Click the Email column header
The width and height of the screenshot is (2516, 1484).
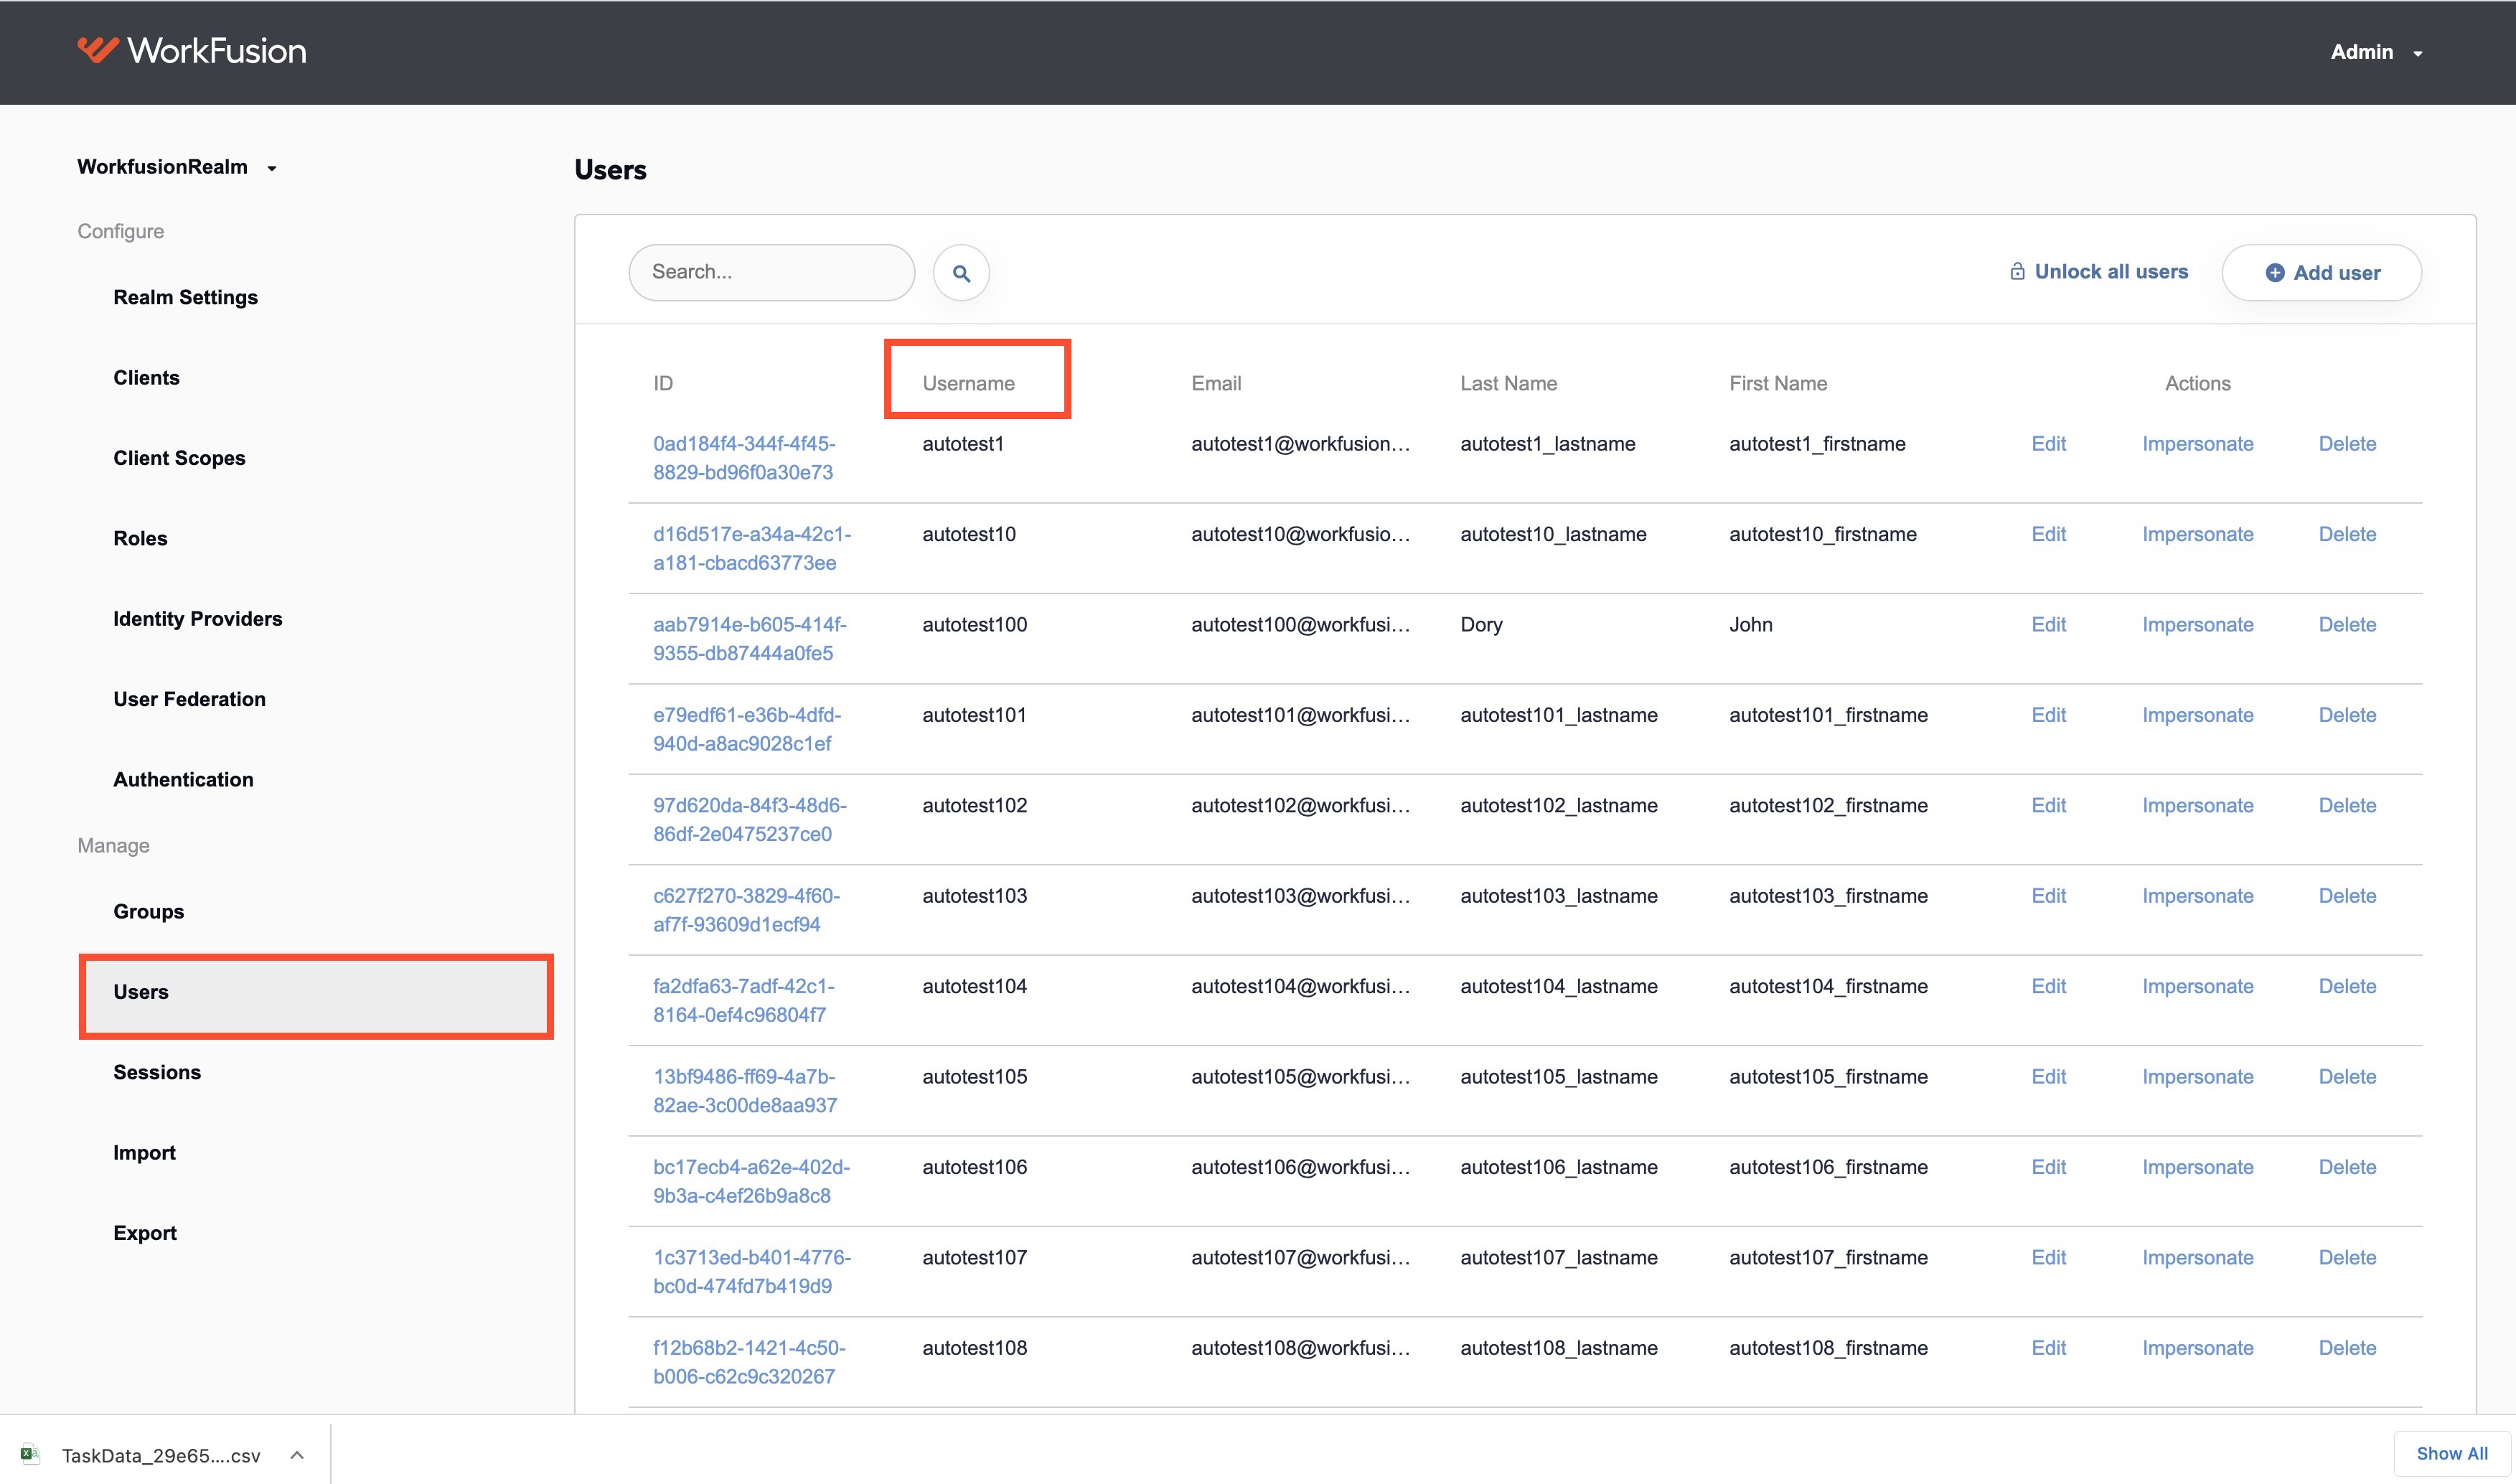[x=1216, y=383]
